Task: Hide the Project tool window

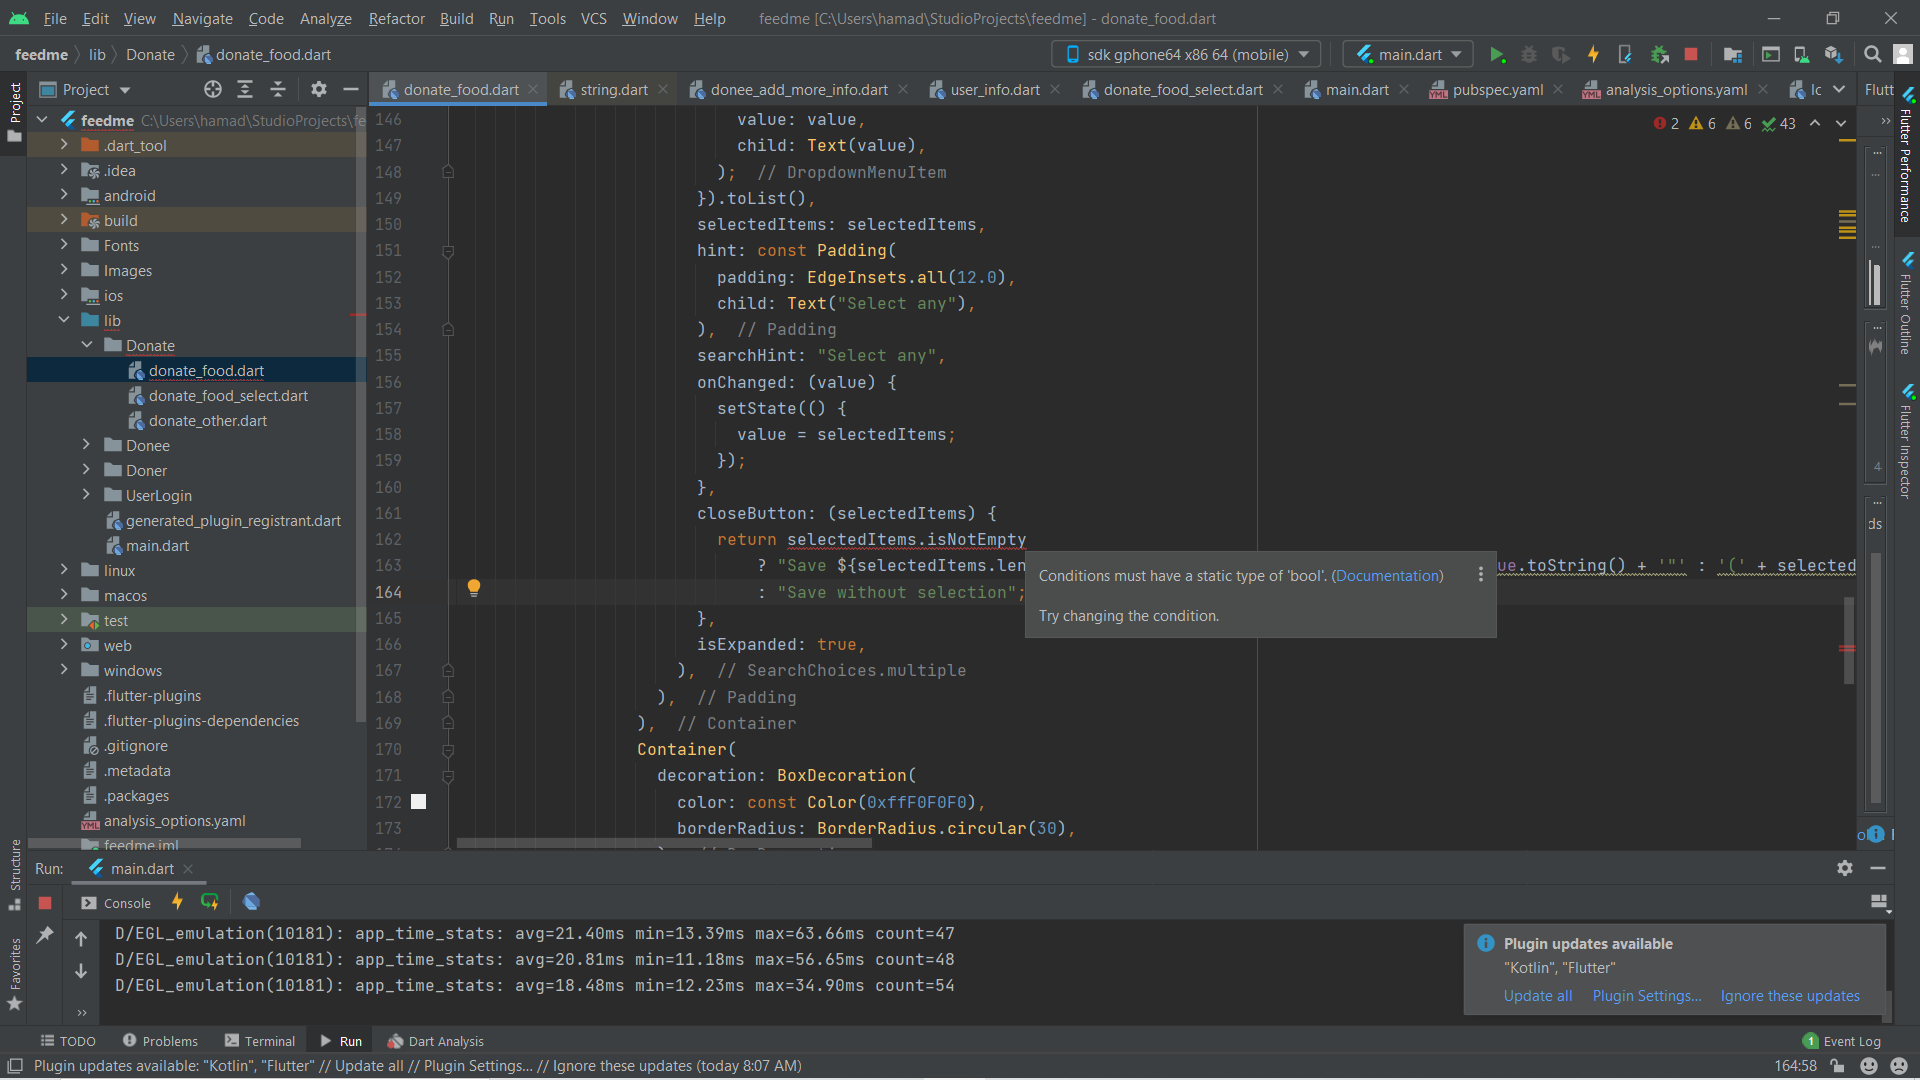Action: (x=351, y=90)
